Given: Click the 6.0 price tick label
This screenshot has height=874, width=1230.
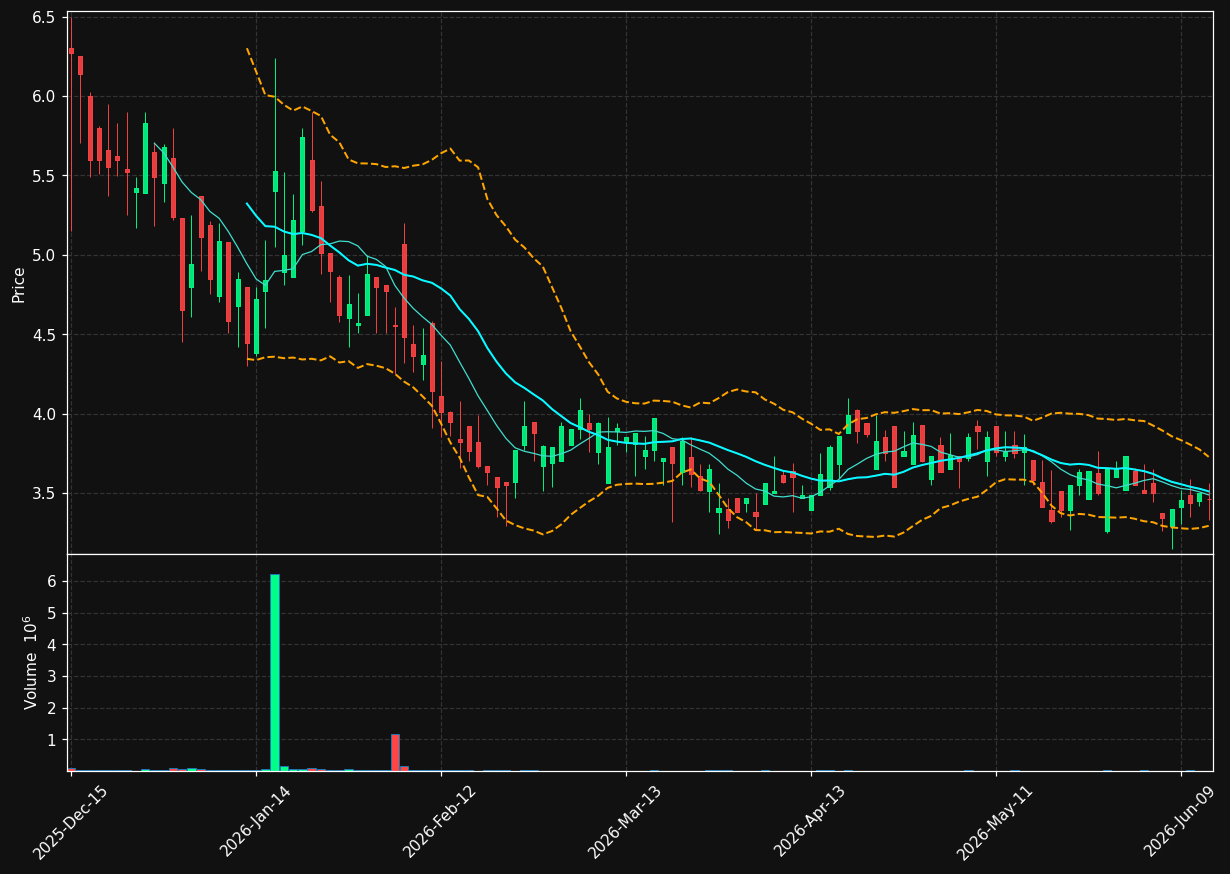Looking at the screenshot, I should click(43, 97).
